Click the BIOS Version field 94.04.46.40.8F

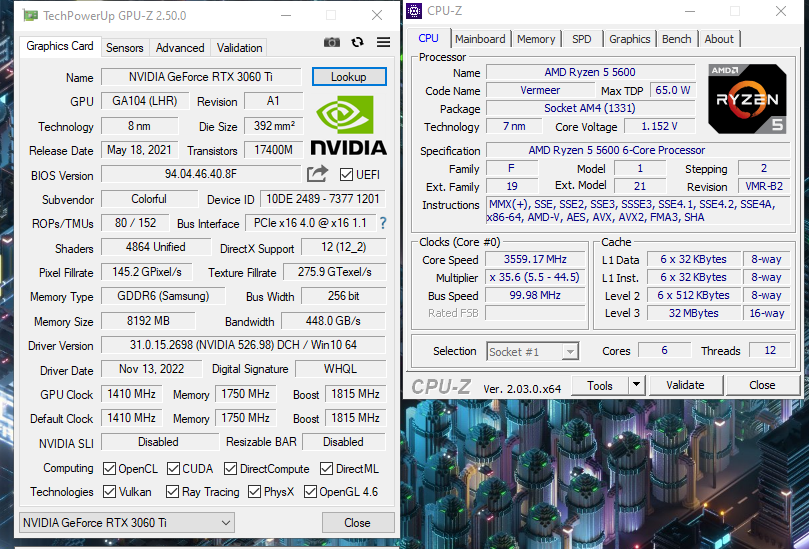(201, 174)
